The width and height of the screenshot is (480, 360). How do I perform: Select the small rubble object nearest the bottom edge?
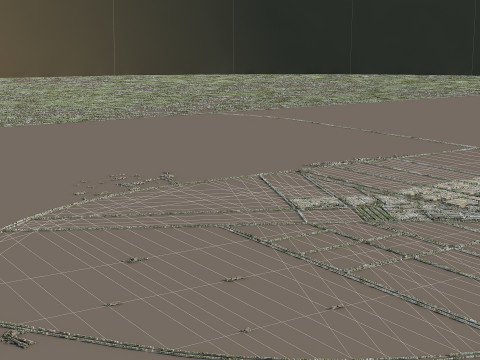pyautogui.click(x=246, y=330)
